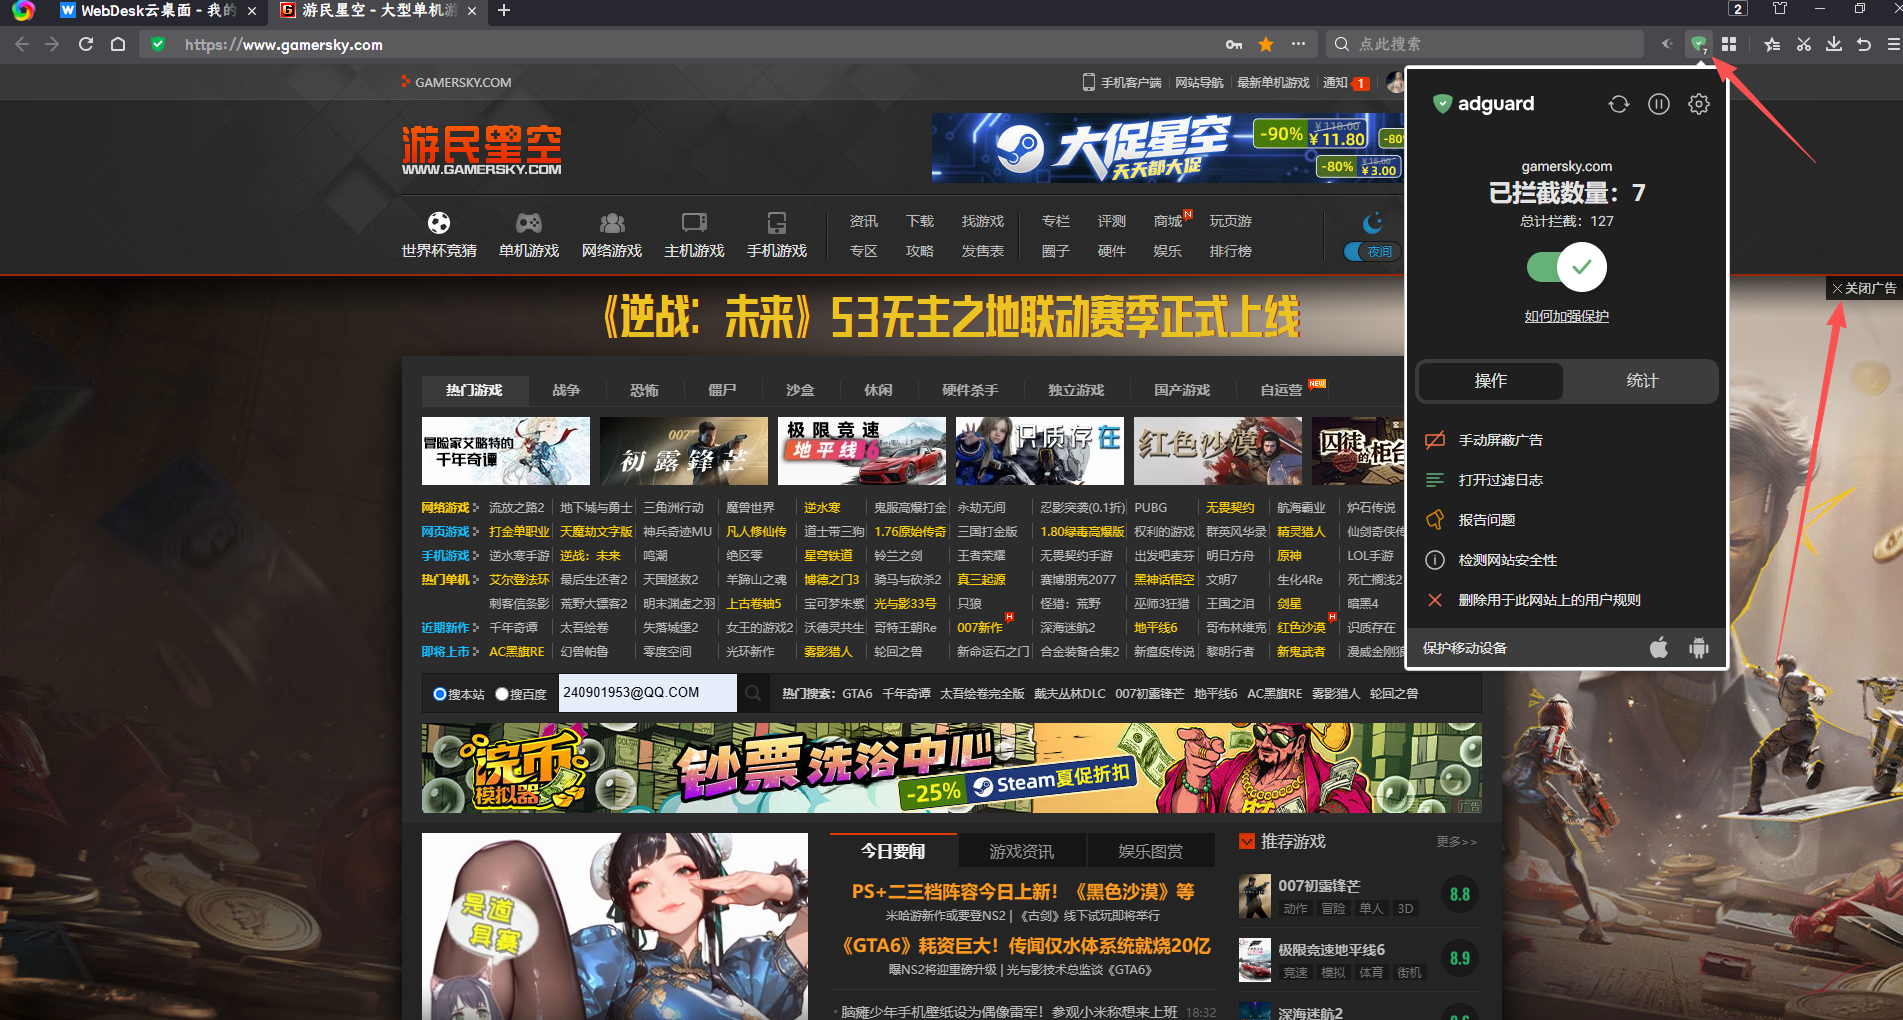
Task: Click the site search field containing the email
Action: point(647,692)
